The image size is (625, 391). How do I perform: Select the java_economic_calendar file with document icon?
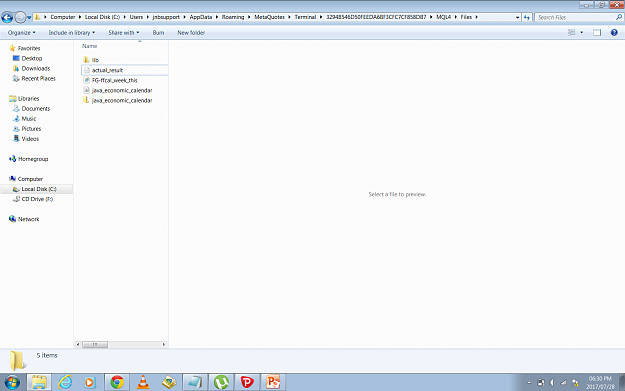point(122,90)
